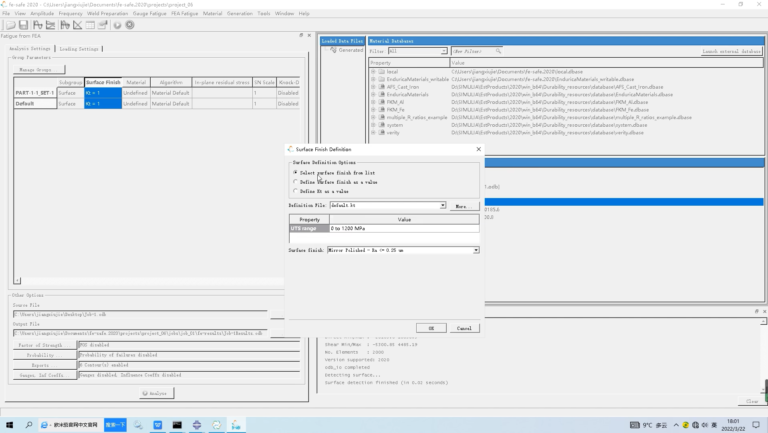Click the message log vertical scrollbar

pos(764,355)
